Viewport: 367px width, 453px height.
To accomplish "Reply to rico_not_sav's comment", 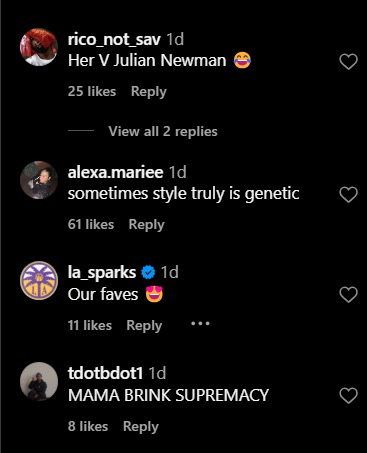I will (x=149, y=92).
